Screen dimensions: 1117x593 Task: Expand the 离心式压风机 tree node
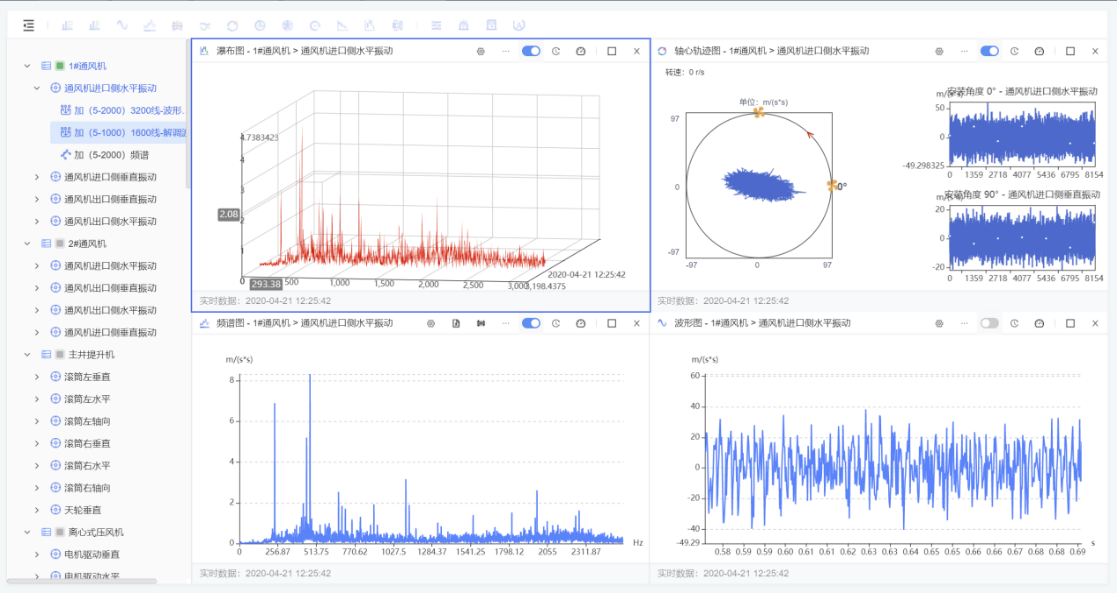(x=27, y=532)
